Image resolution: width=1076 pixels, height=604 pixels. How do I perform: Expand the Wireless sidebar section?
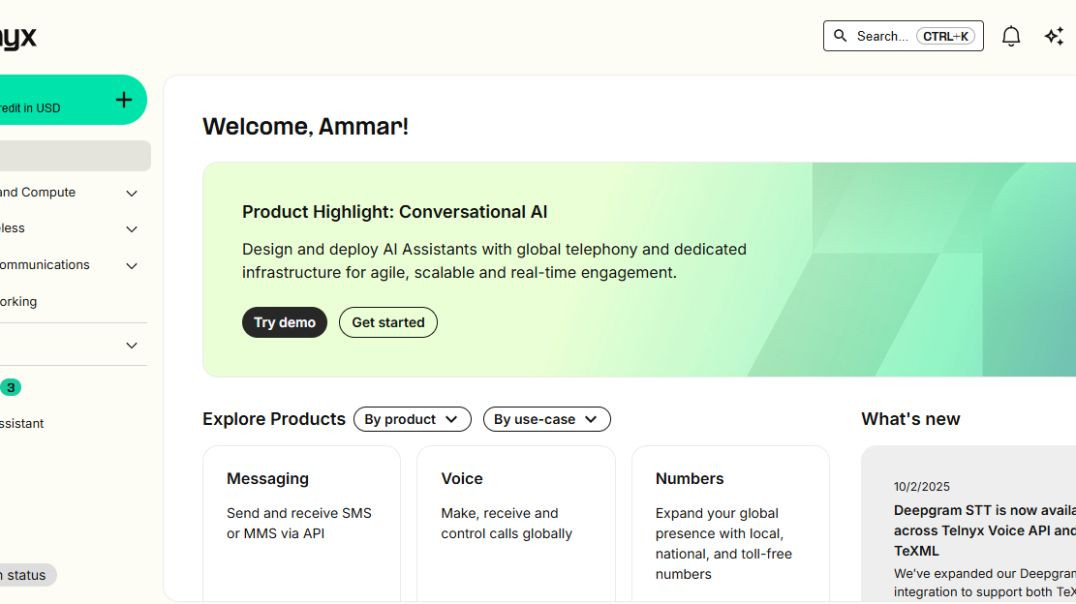tap(131, 229)
